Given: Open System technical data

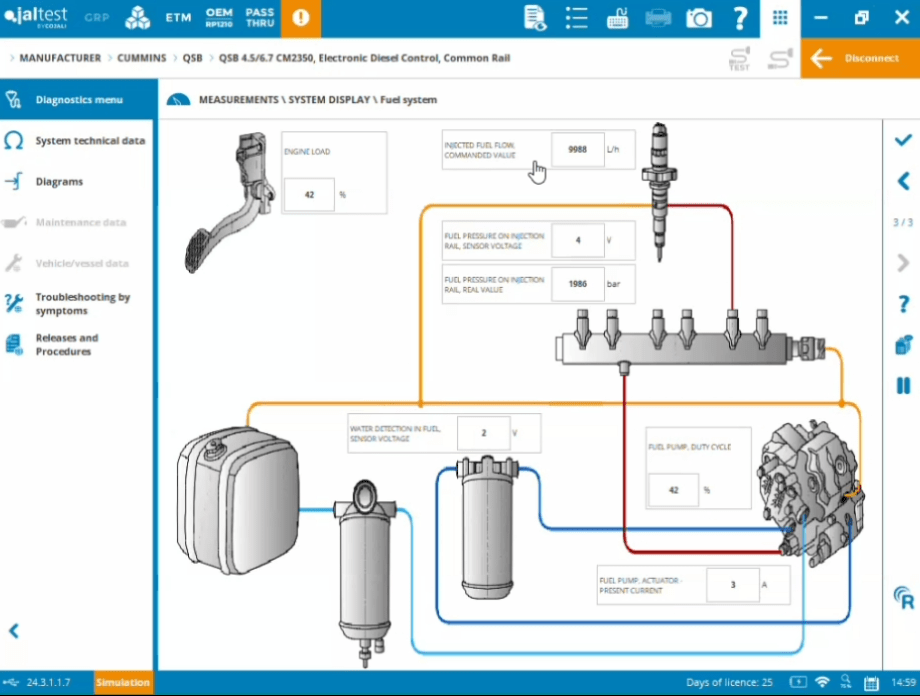Looking at the screenshot, I should pos(90,141).
